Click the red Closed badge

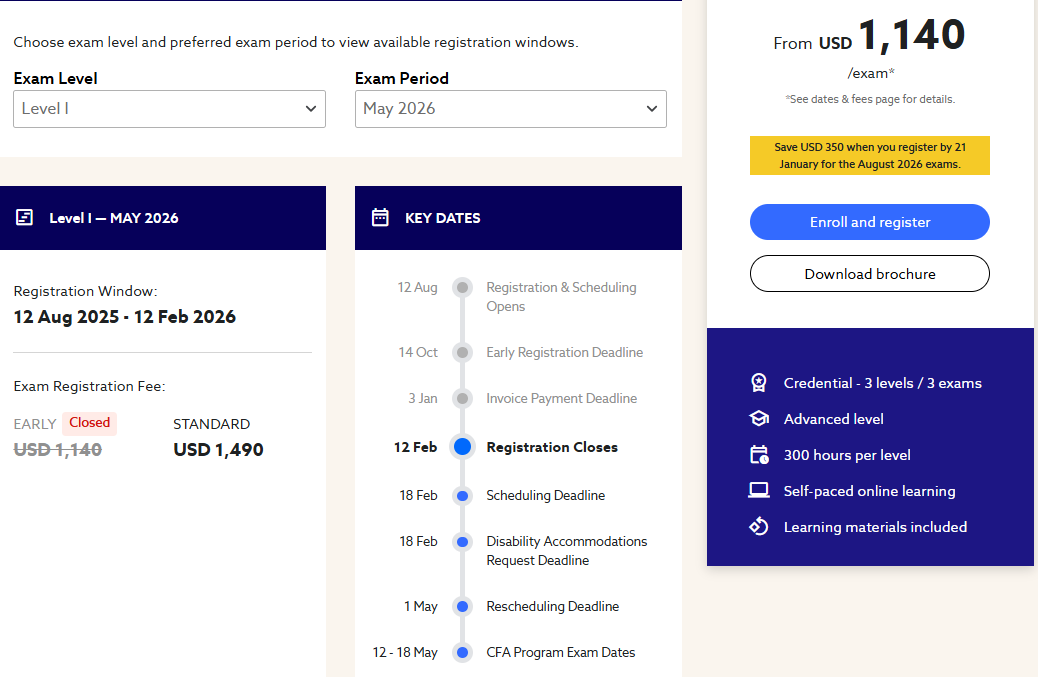click(x=89, y=423)
